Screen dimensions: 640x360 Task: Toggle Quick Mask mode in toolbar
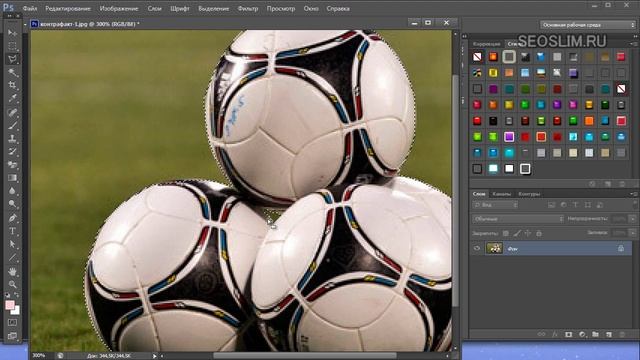point(12,322)
